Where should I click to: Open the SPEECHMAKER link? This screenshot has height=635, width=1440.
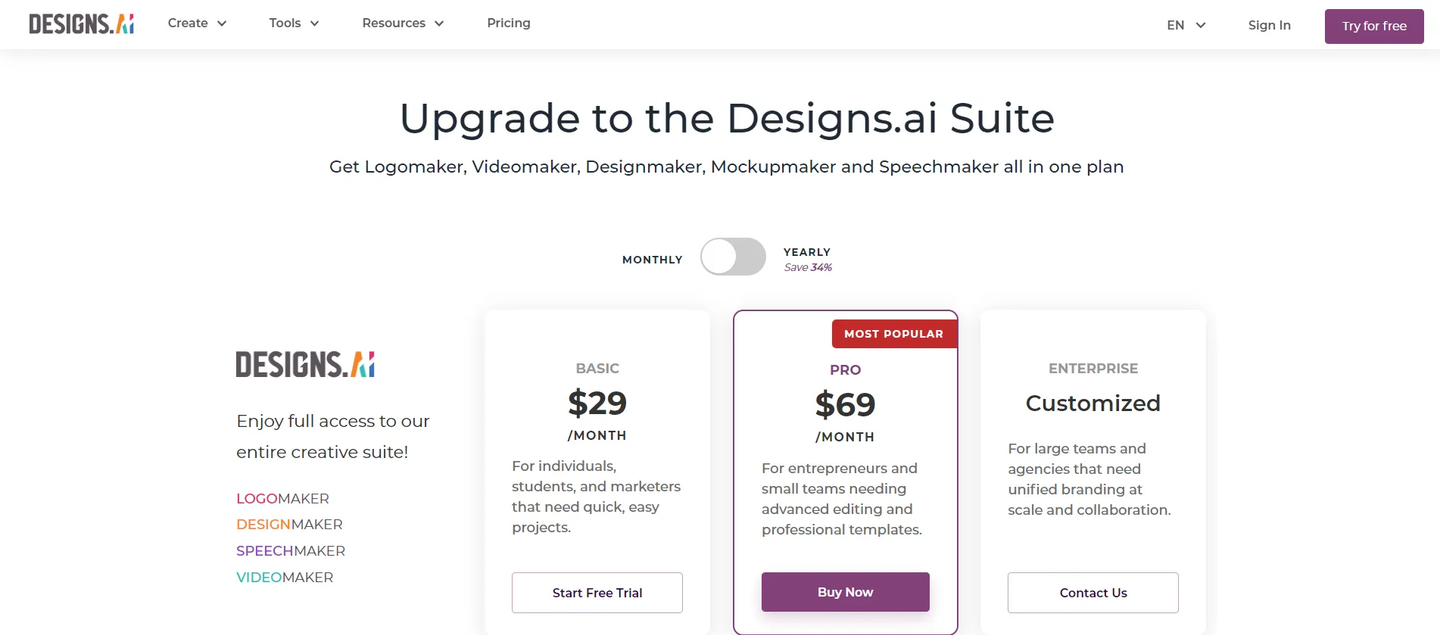coord(290,551)
